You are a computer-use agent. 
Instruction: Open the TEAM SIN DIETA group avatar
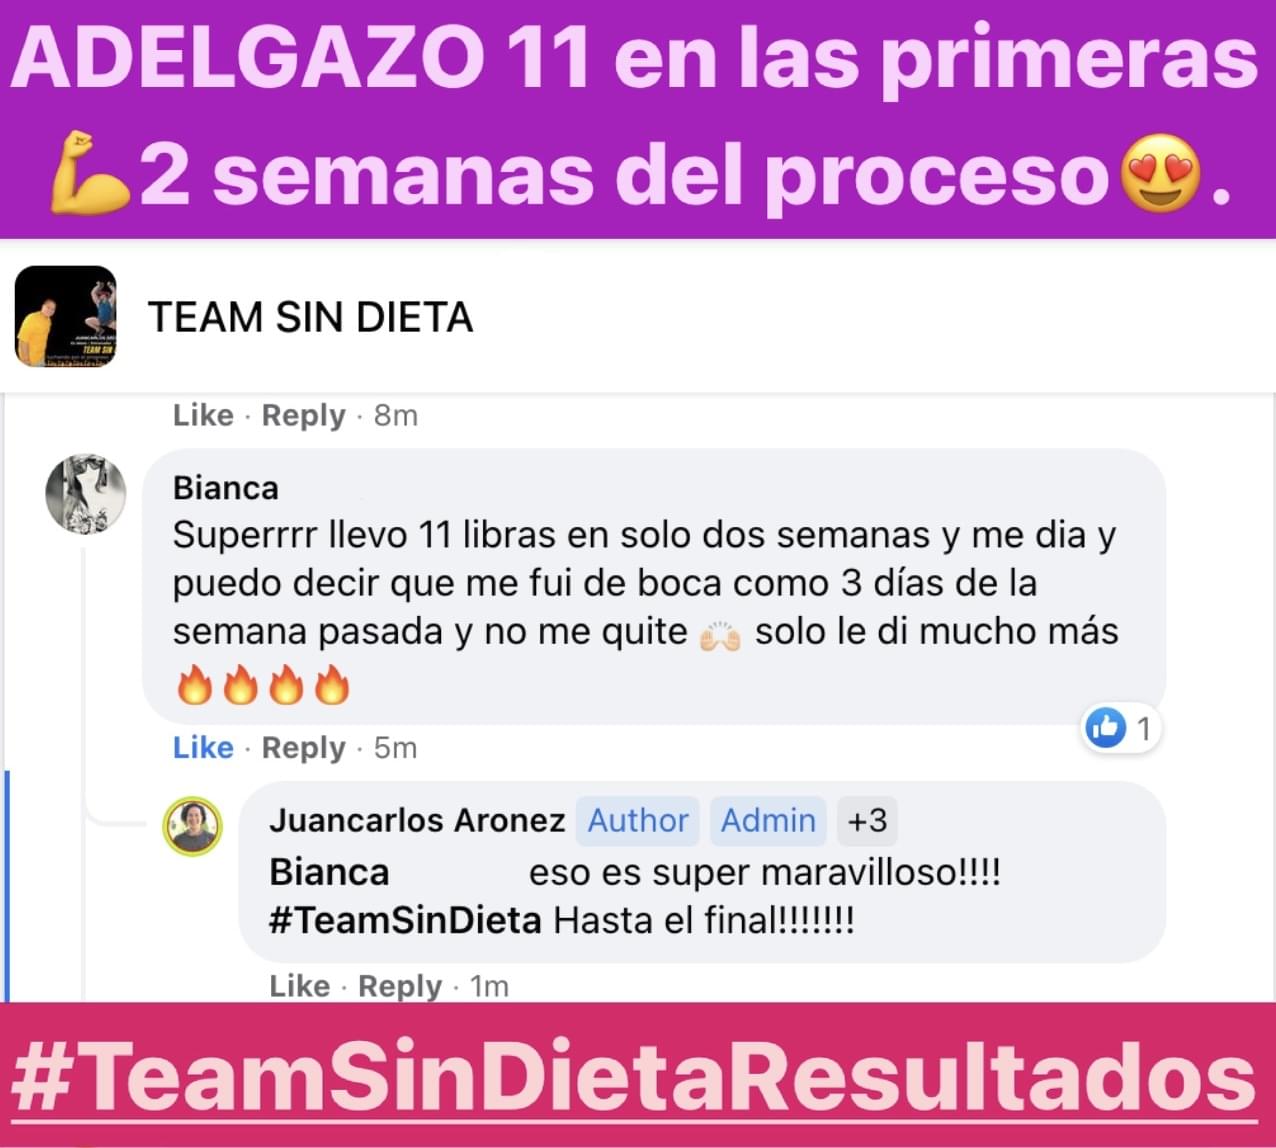click(x=66, y=316)
